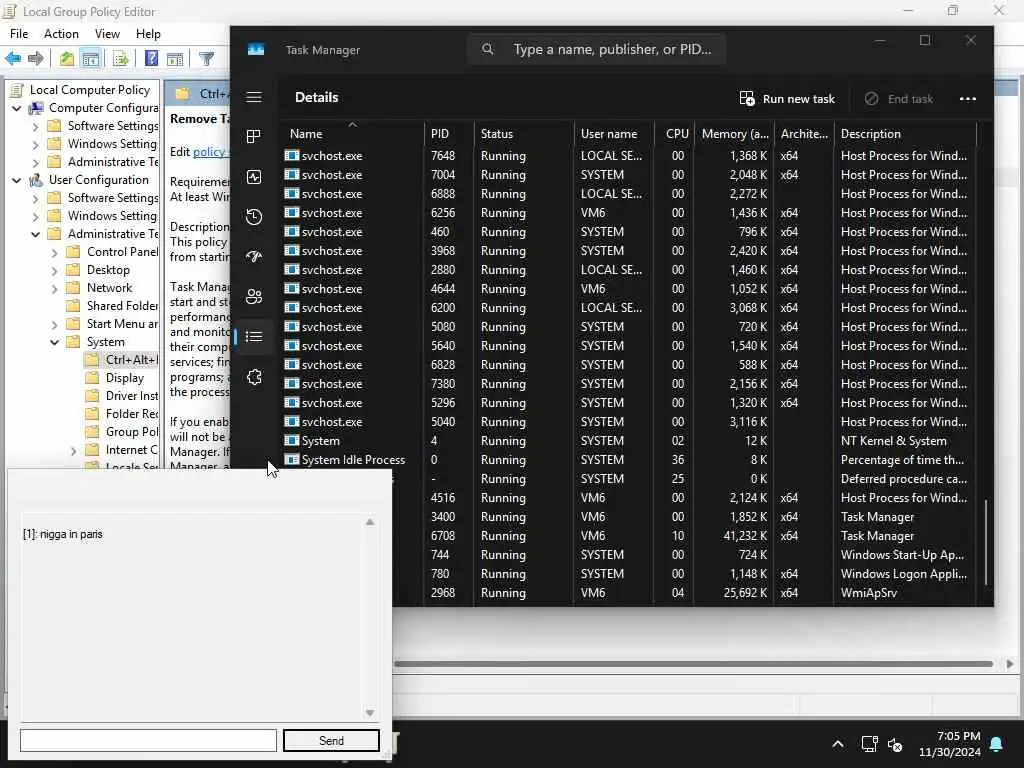Viewport: 1024px width, 768px height.
Task: Toggle Show/Hide Action Pane toolbar icon
Action: [x=175, y=59]
